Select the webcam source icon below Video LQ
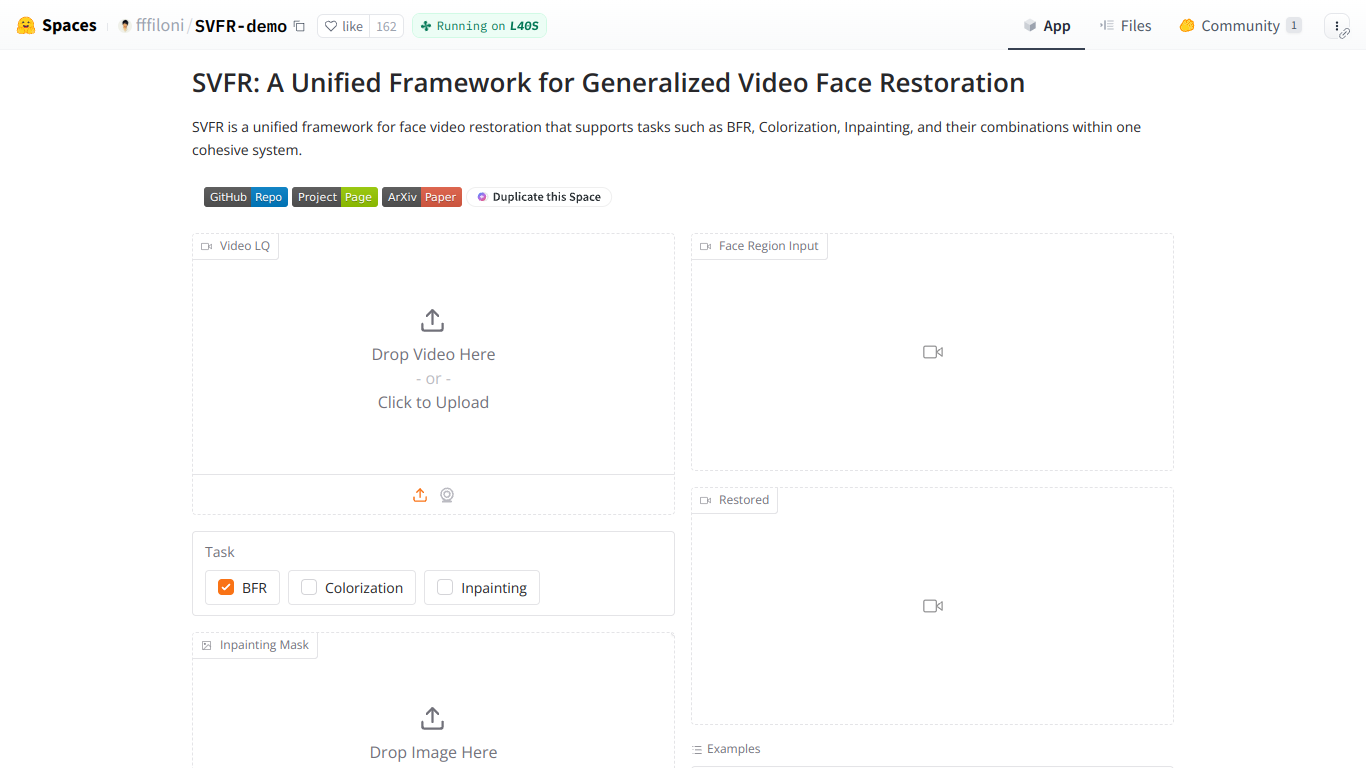Viewport: 1366px width, 768px height. coord(447,495)
